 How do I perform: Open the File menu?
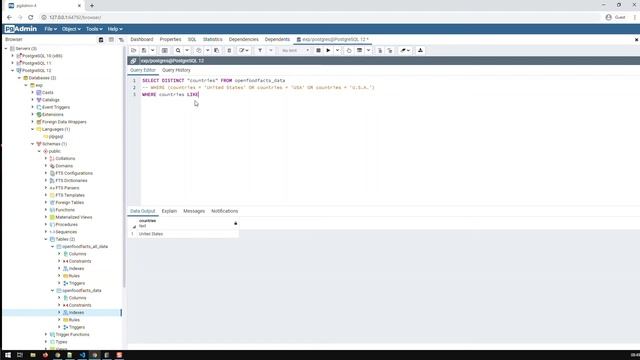point(51,29)
